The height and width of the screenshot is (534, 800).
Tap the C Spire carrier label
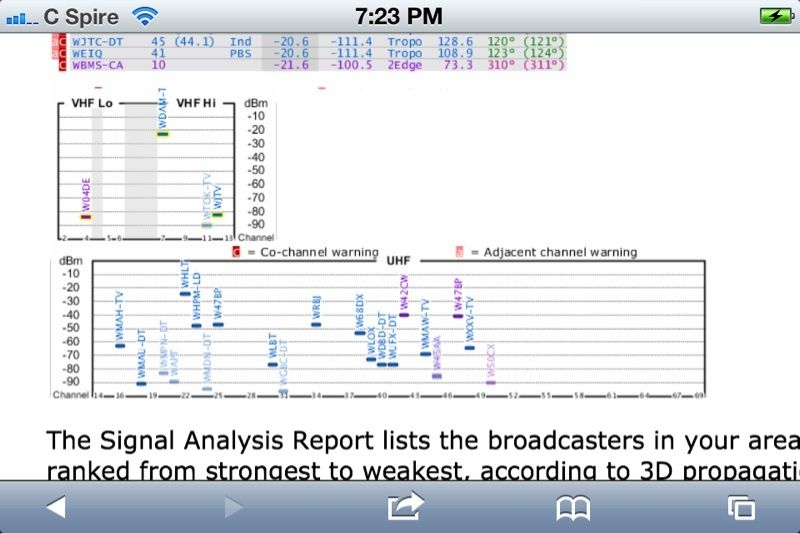pos(81,17)
